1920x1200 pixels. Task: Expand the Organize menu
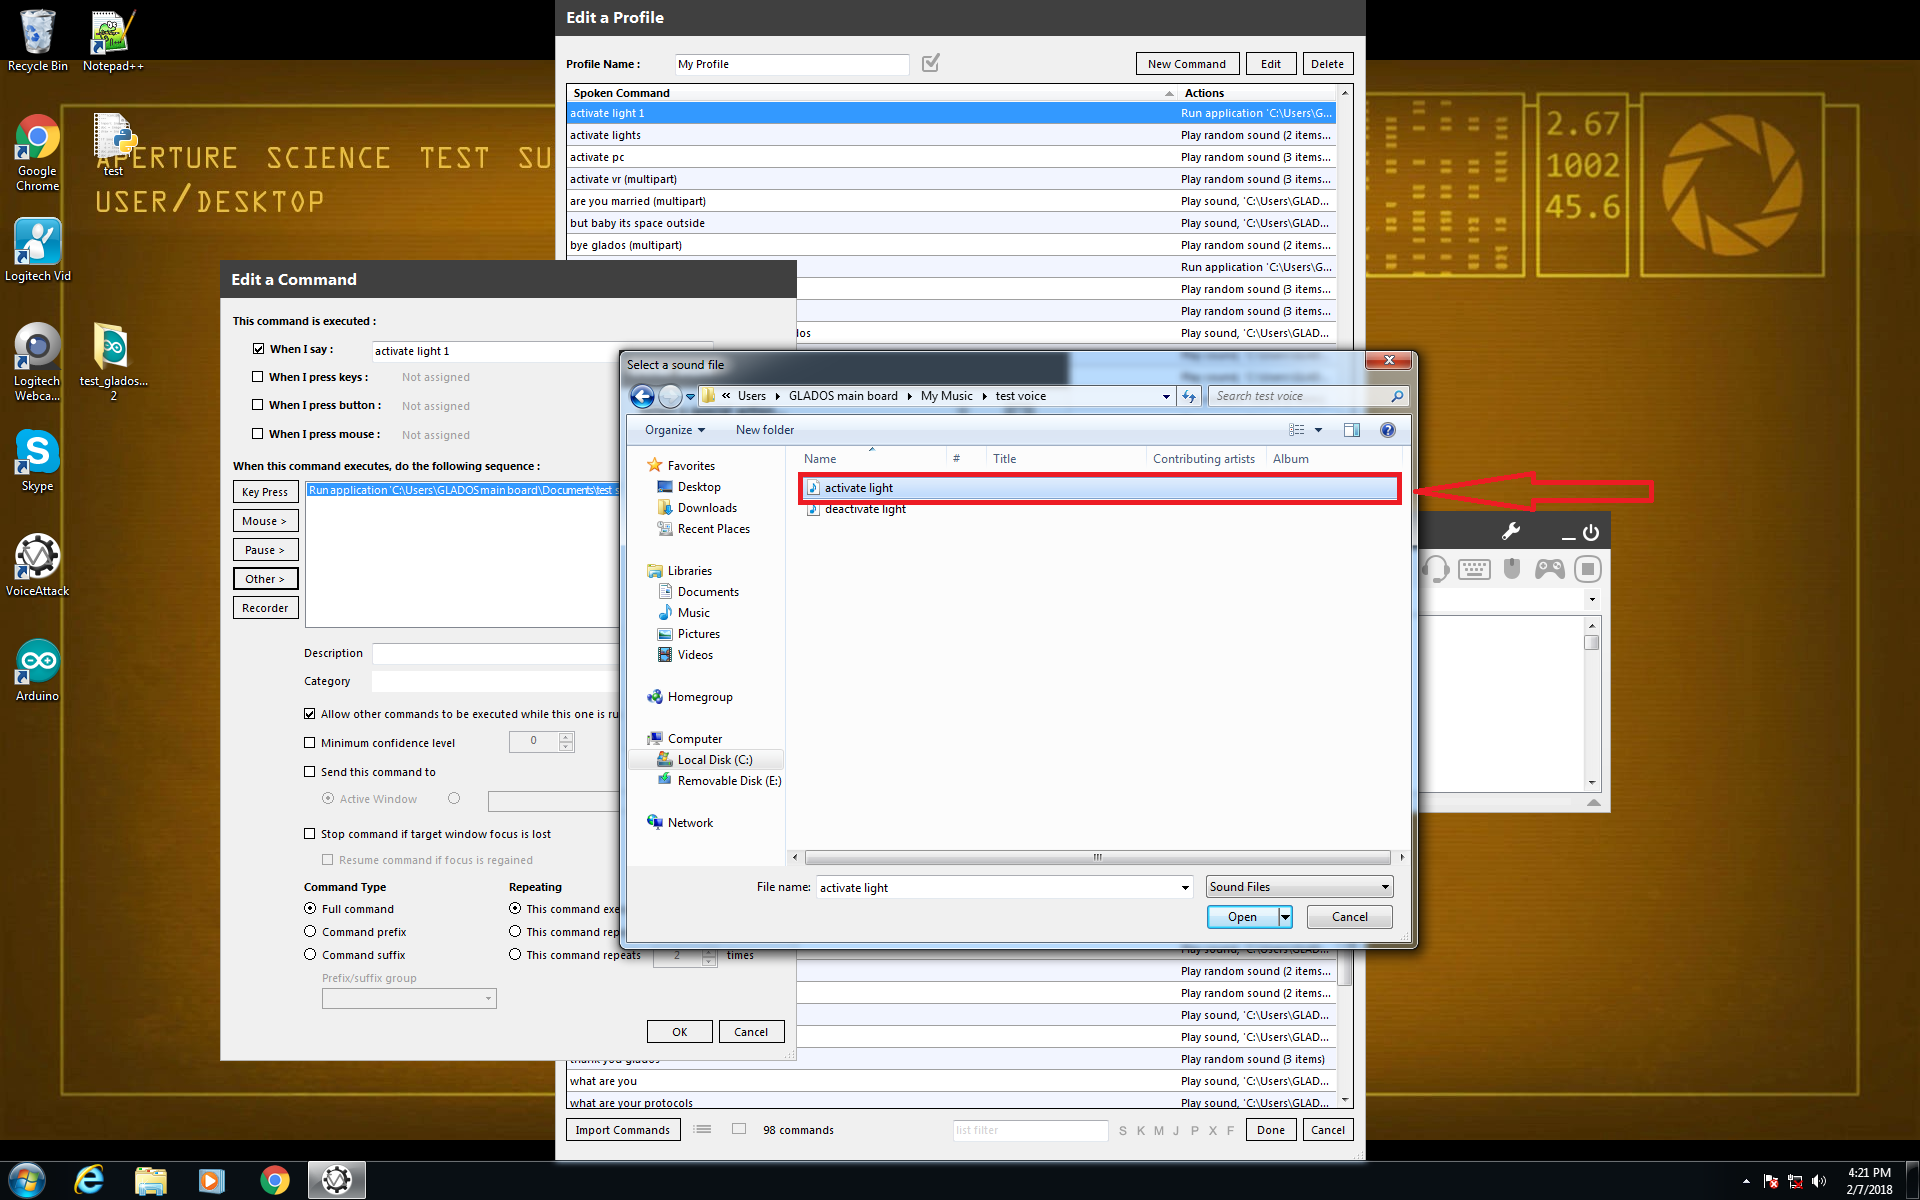[x=674, y=430]
